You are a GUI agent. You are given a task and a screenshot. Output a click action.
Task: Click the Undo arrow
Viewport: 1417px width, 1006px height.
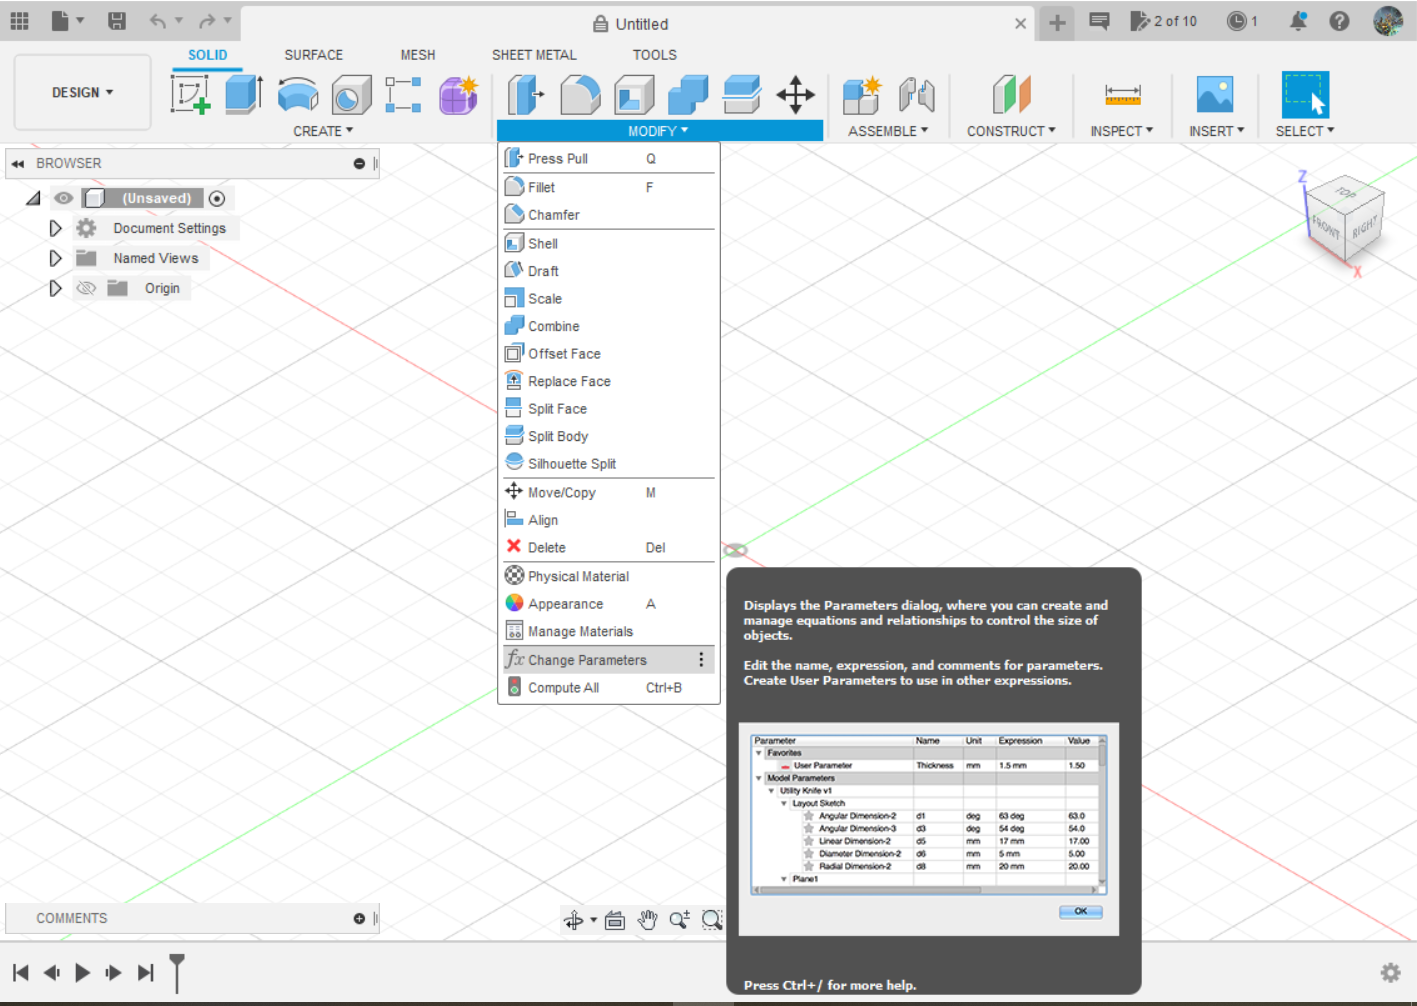157,21
